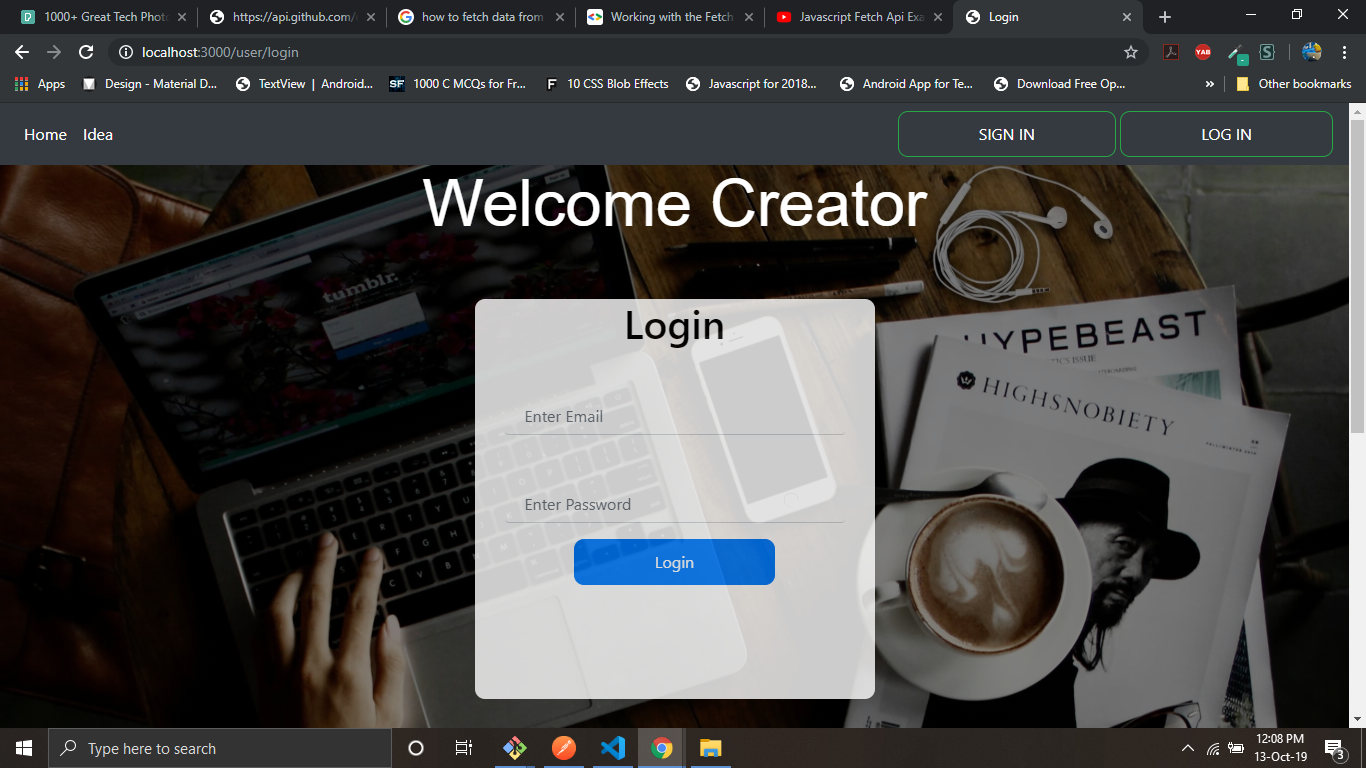Focus the Enter Password field
The height and width of the screenshot is (768, 1366).
click(x=675, y=505)
